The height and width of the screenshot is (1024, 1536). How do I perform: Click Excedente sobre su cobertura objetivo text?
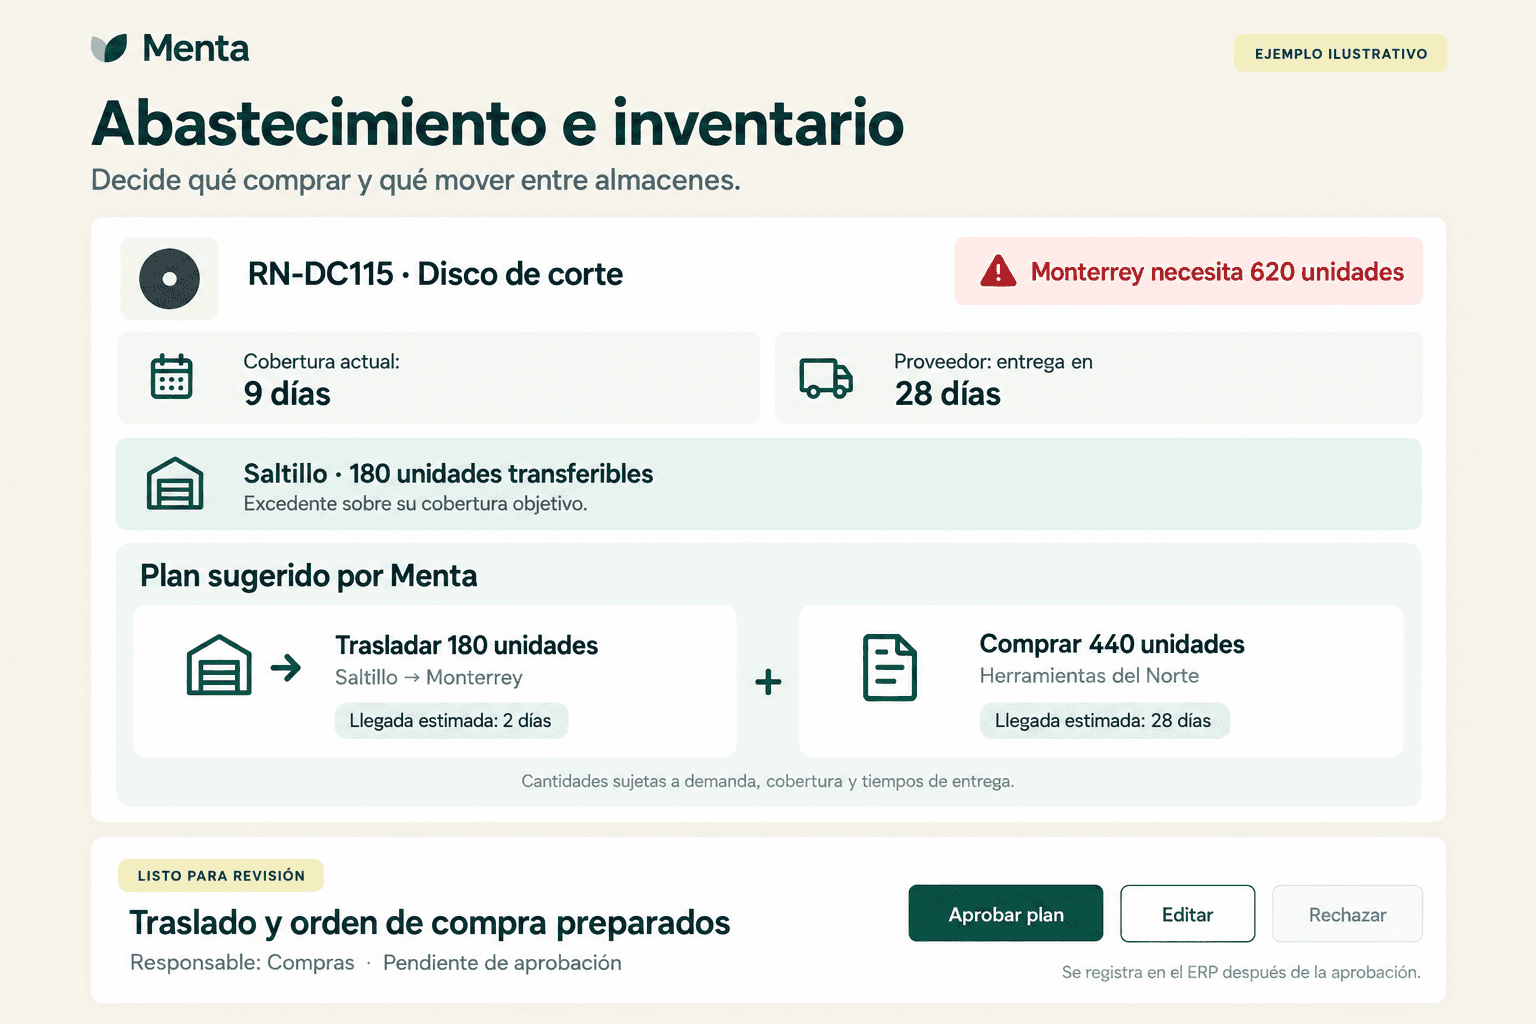click(415, 504)
